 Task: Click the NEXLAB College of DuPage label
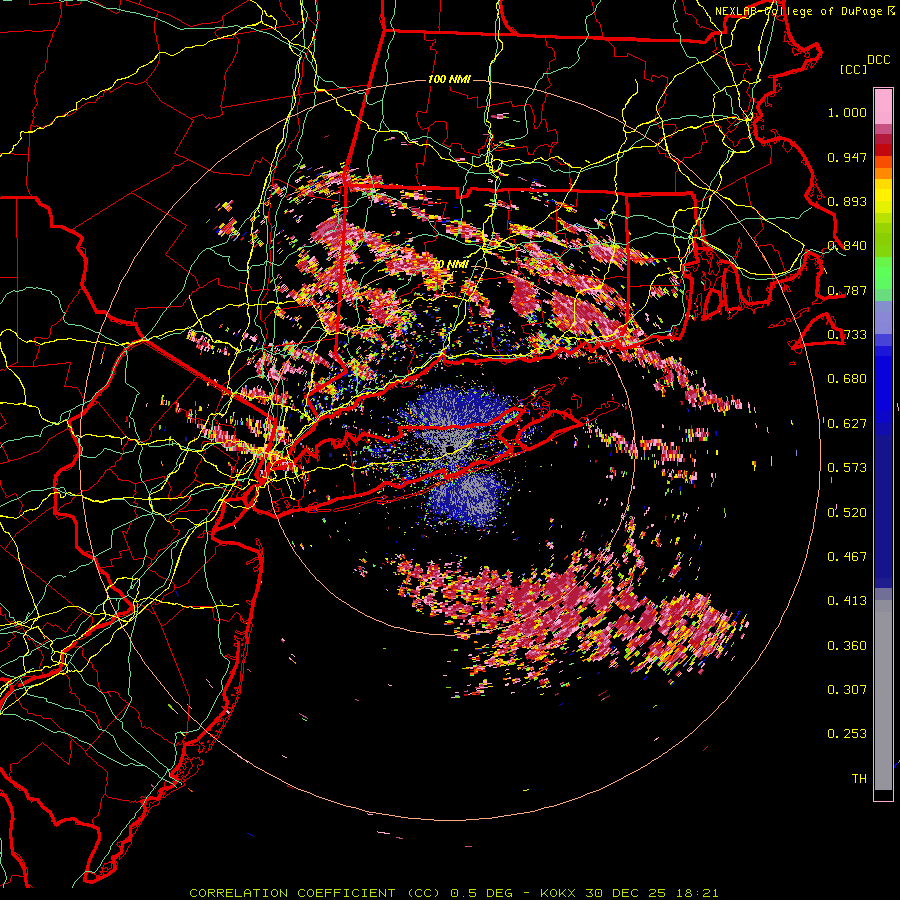click(x=804, y=11)
